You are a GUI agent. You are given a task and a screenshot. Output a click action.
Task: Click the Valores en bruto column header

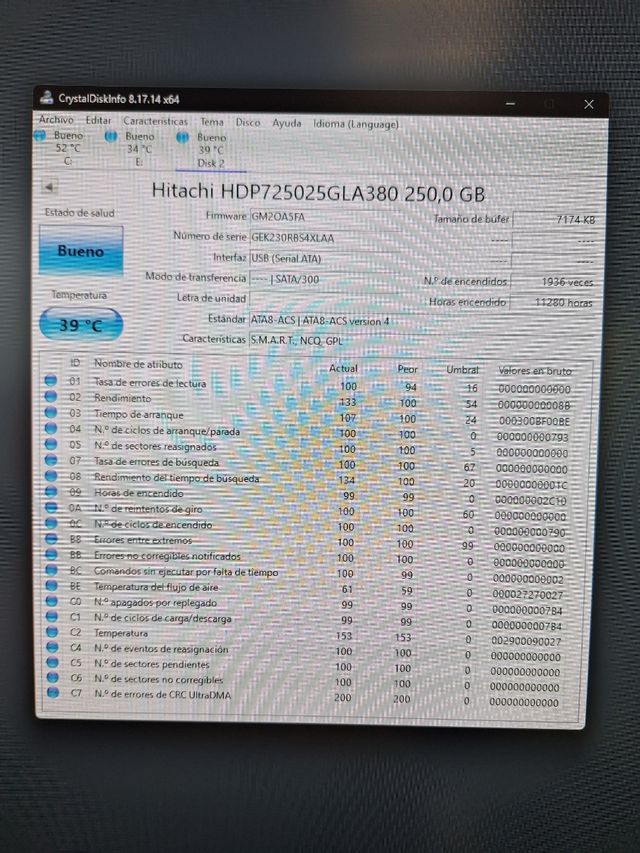pos(536,371)
